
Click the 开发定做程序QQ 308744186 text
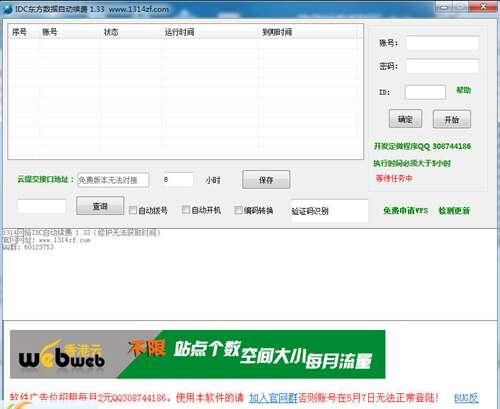422,146
